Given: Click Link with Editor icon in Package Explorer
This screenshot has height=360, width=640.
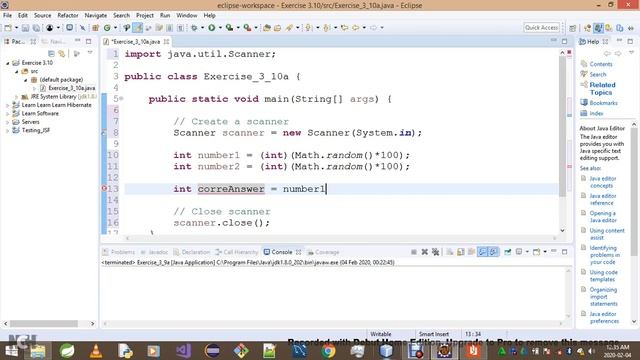Looking at the screenshot, I should pyautogui.click(x=62, y=53).
